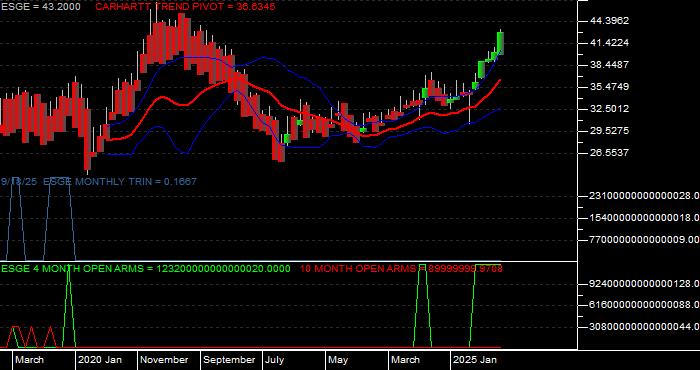Select the 'September' date on time axis
The width and height of the screenshot is (700, 370).
click(229, 360)
